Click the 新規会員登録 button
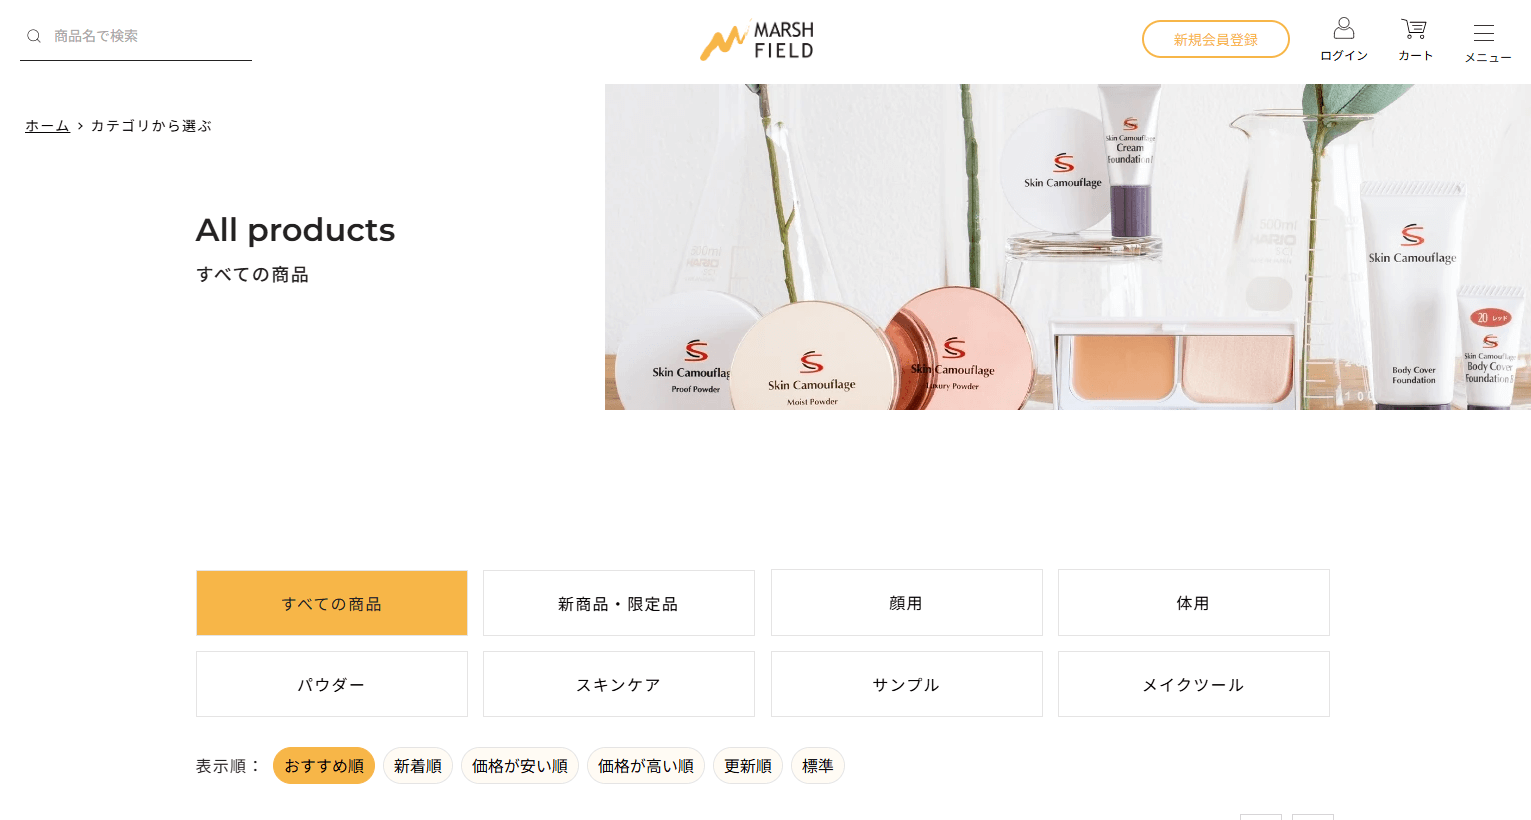 (x=1216, y=39)
